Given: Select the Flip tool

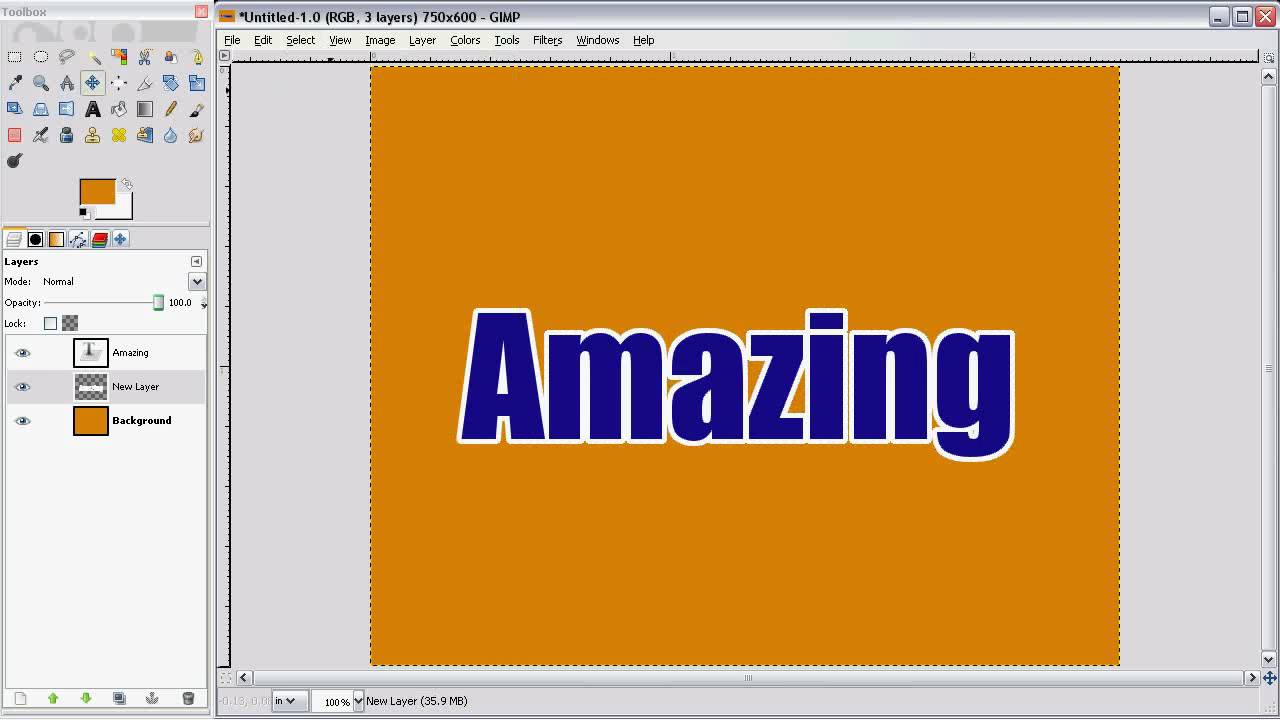Looking at the screenshot, I should pyautogui.click(x=66, y=109).
